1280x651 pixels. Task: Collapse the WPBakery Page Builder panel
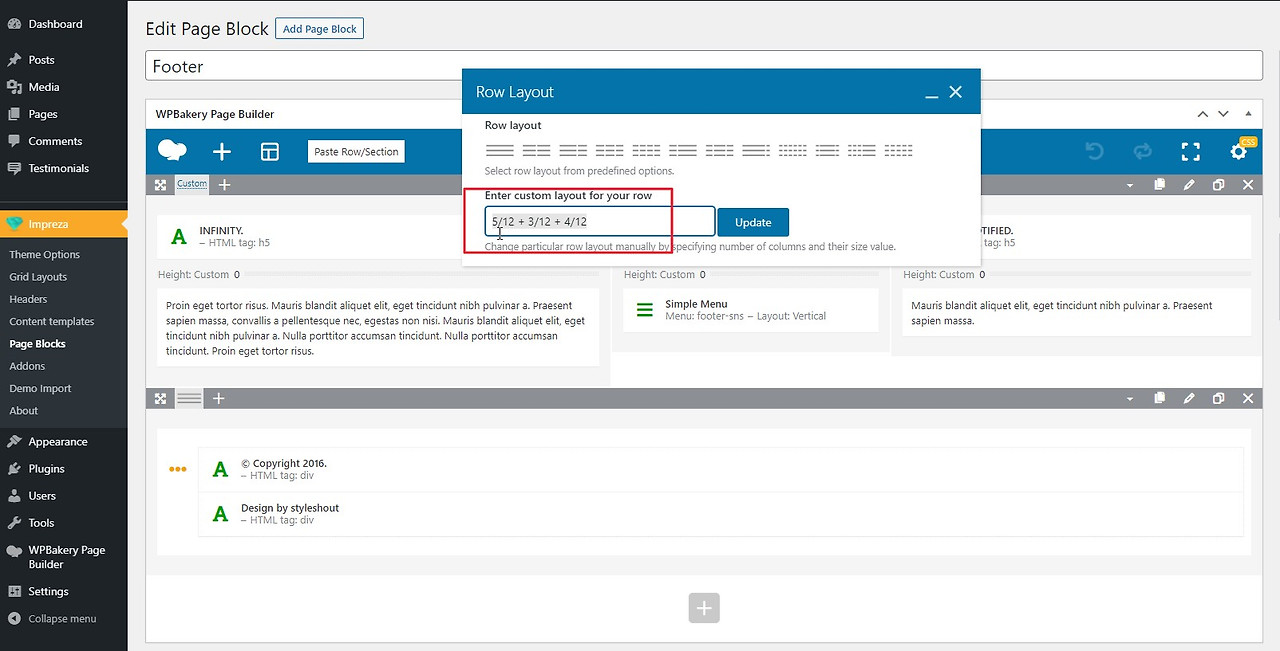point(1248,114)
